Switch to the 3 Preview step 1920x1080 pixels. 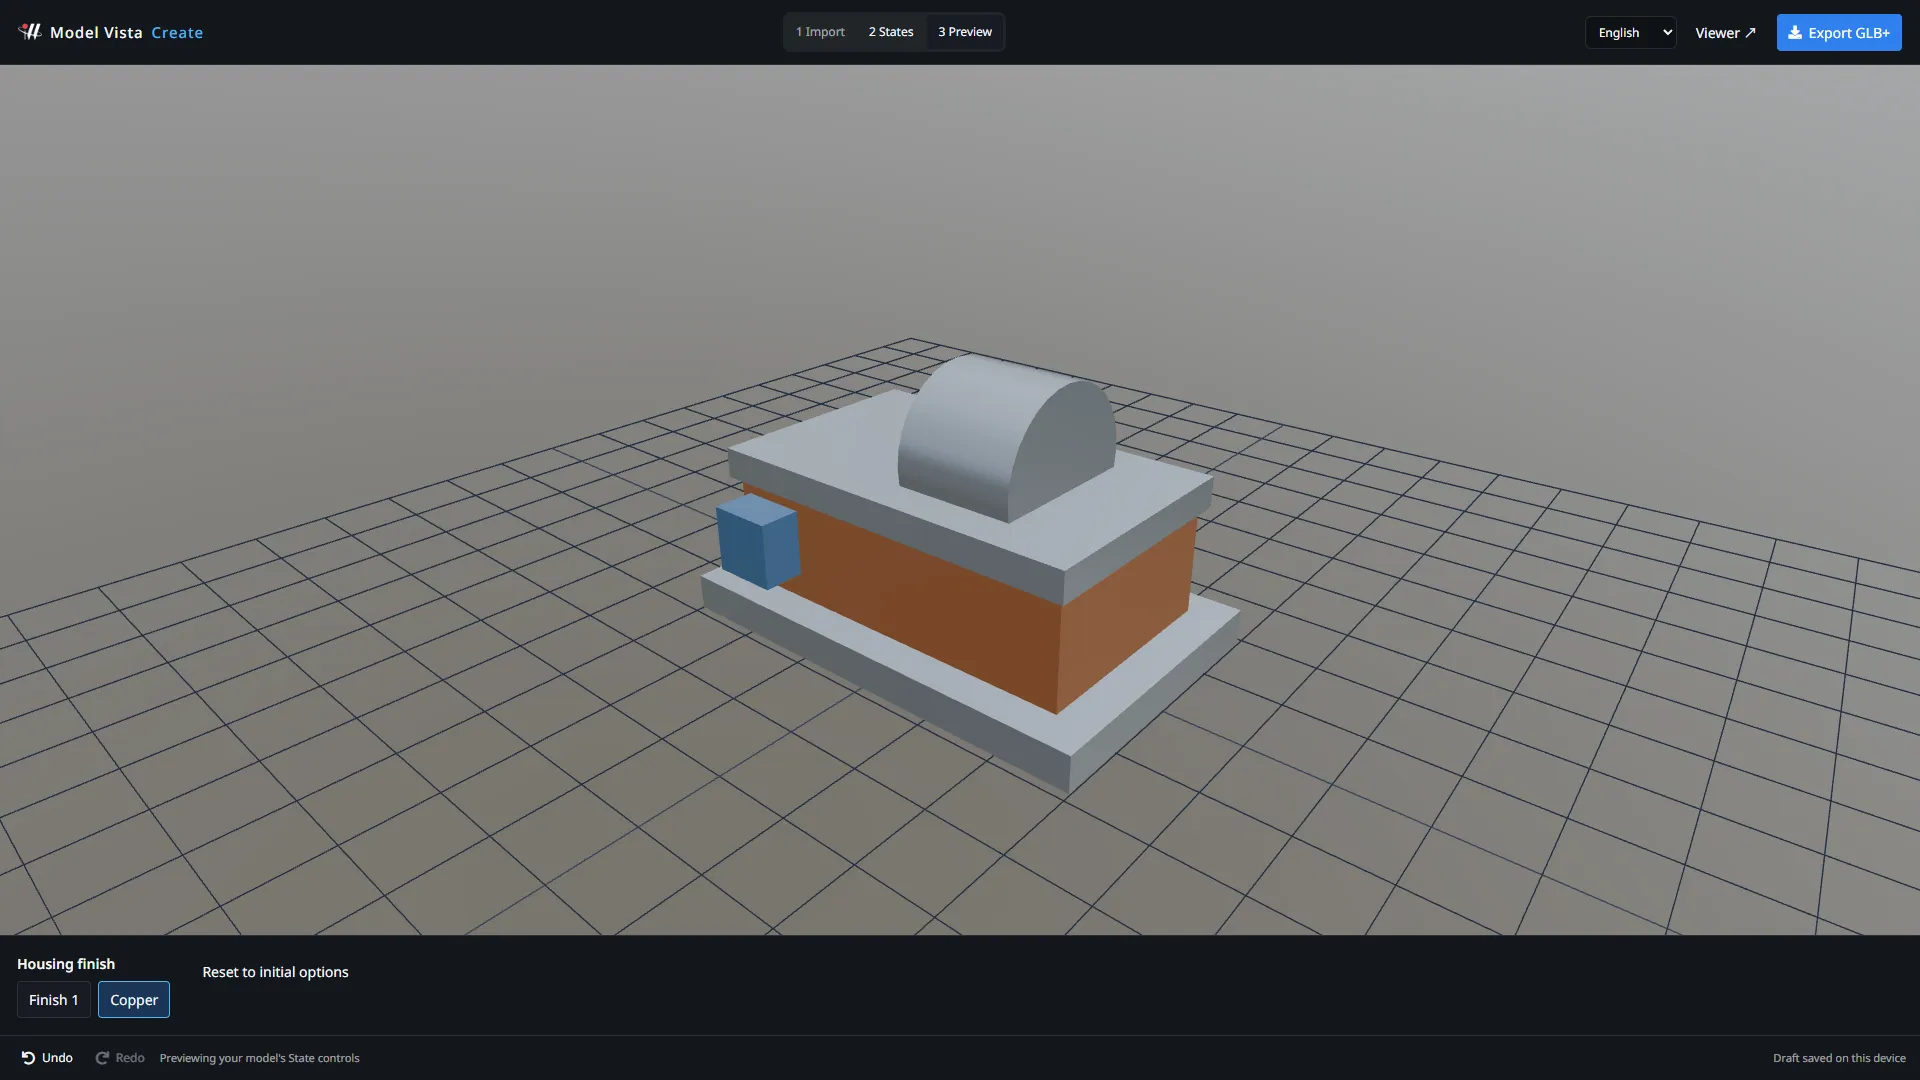click(965, 32)
